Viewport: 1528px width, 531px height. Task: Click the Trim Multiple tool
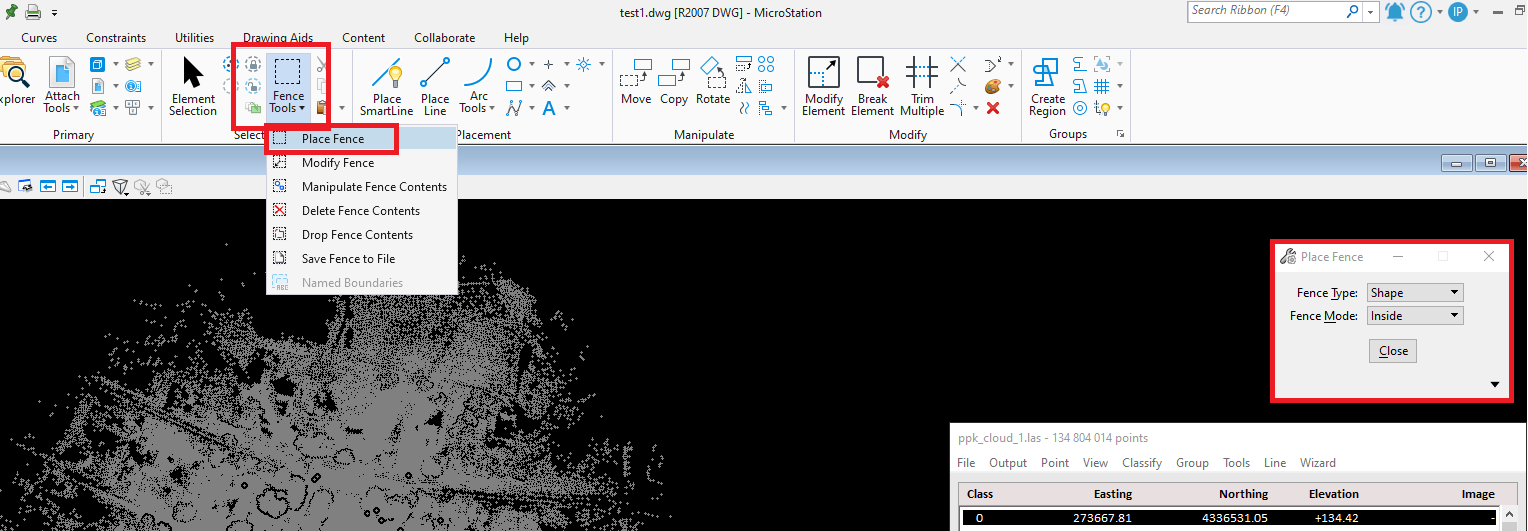[x=921, y=85]
